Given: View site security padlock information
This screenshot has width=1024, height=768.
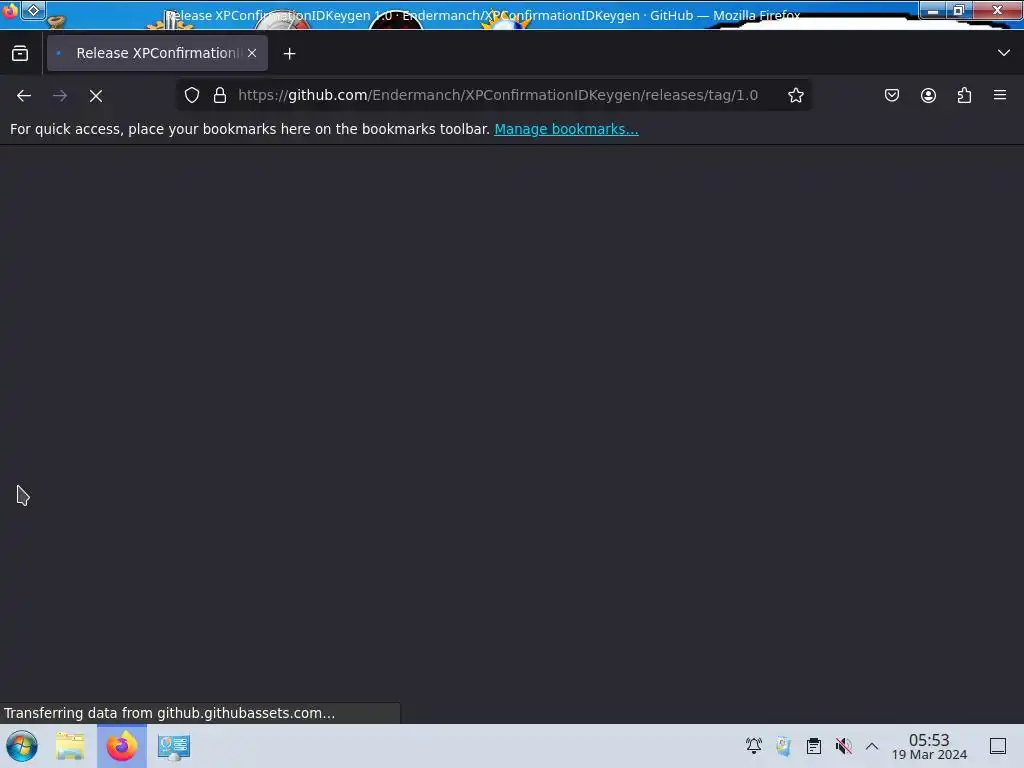Looking at the screenshot, I should point(220,95).
